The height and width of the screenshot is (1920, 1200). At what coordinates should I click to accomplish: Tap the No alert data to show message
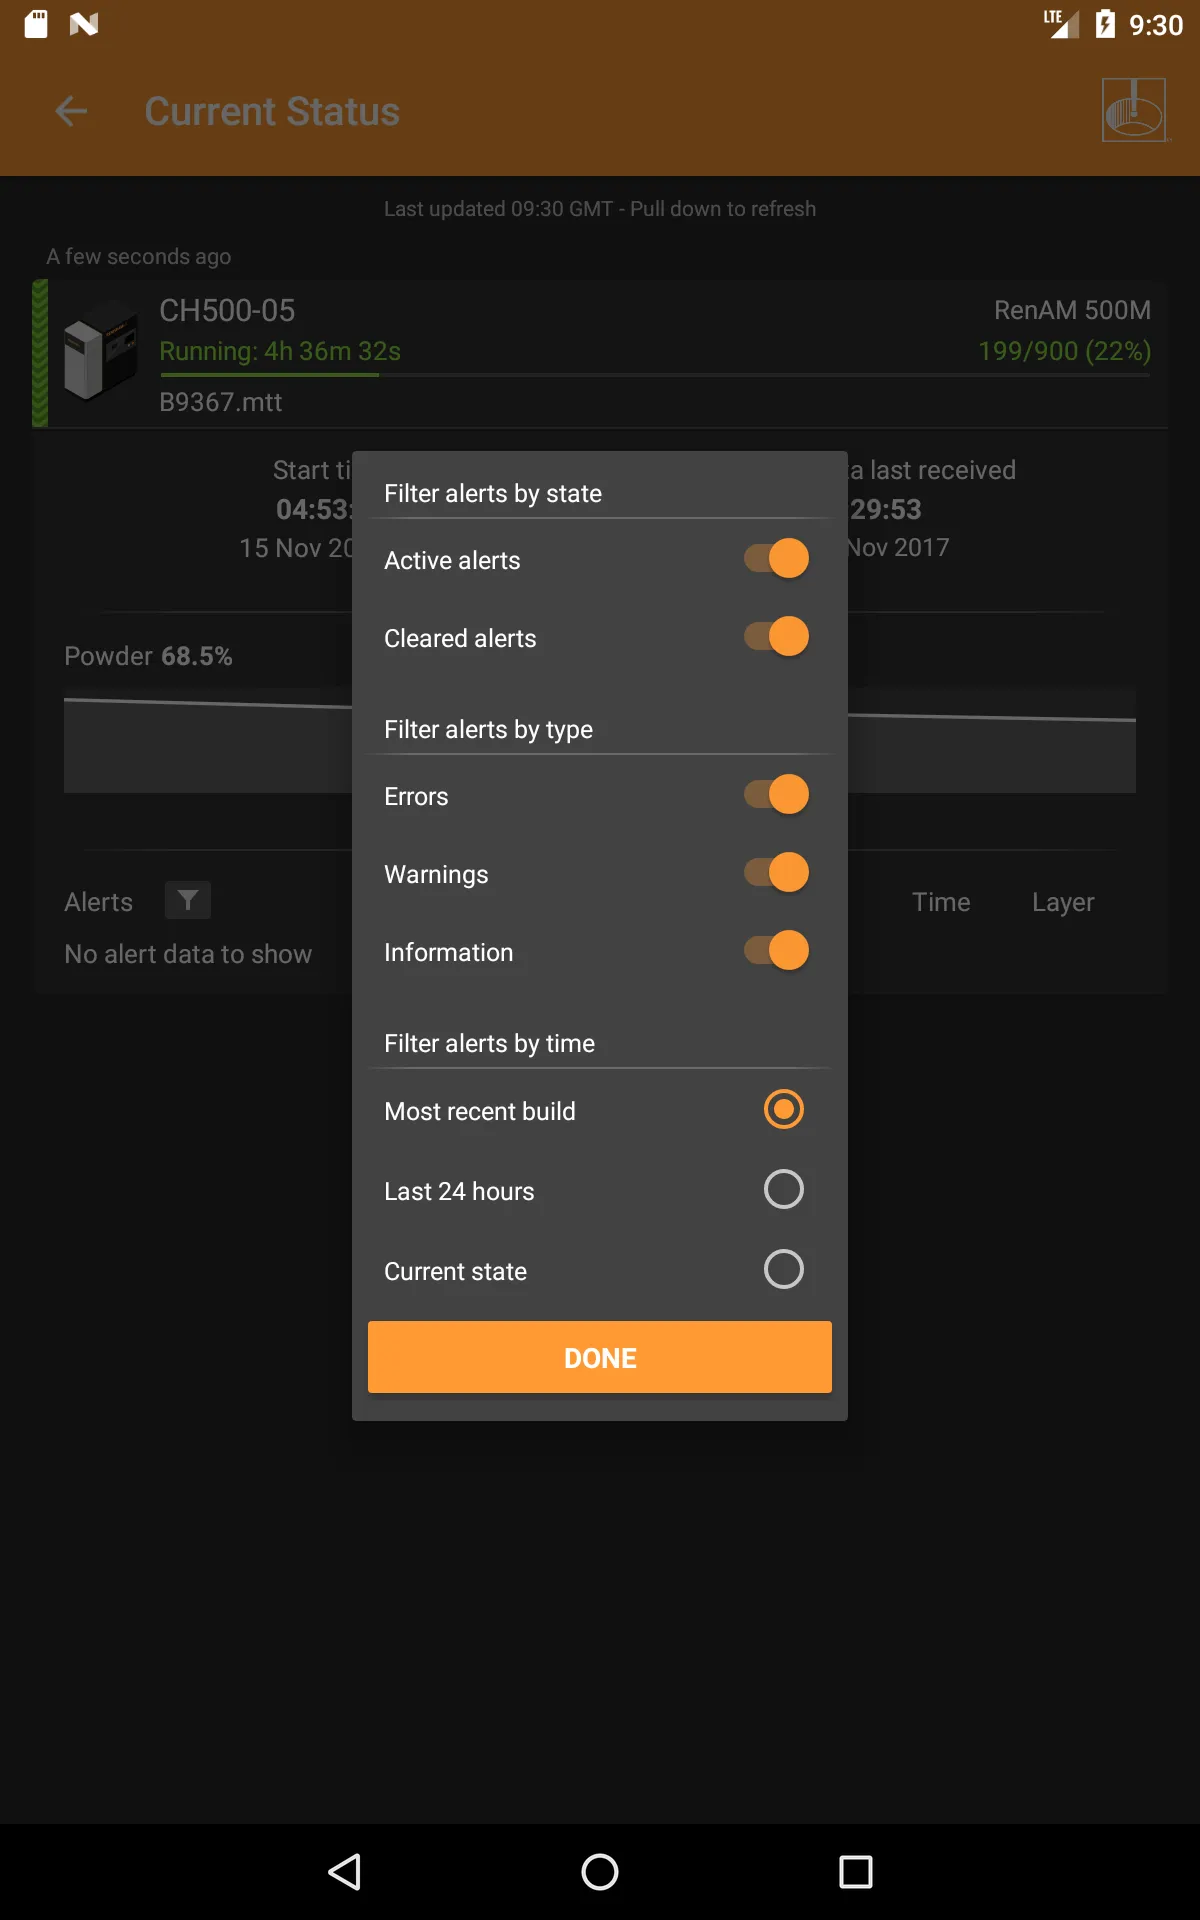tap(188, 954)
